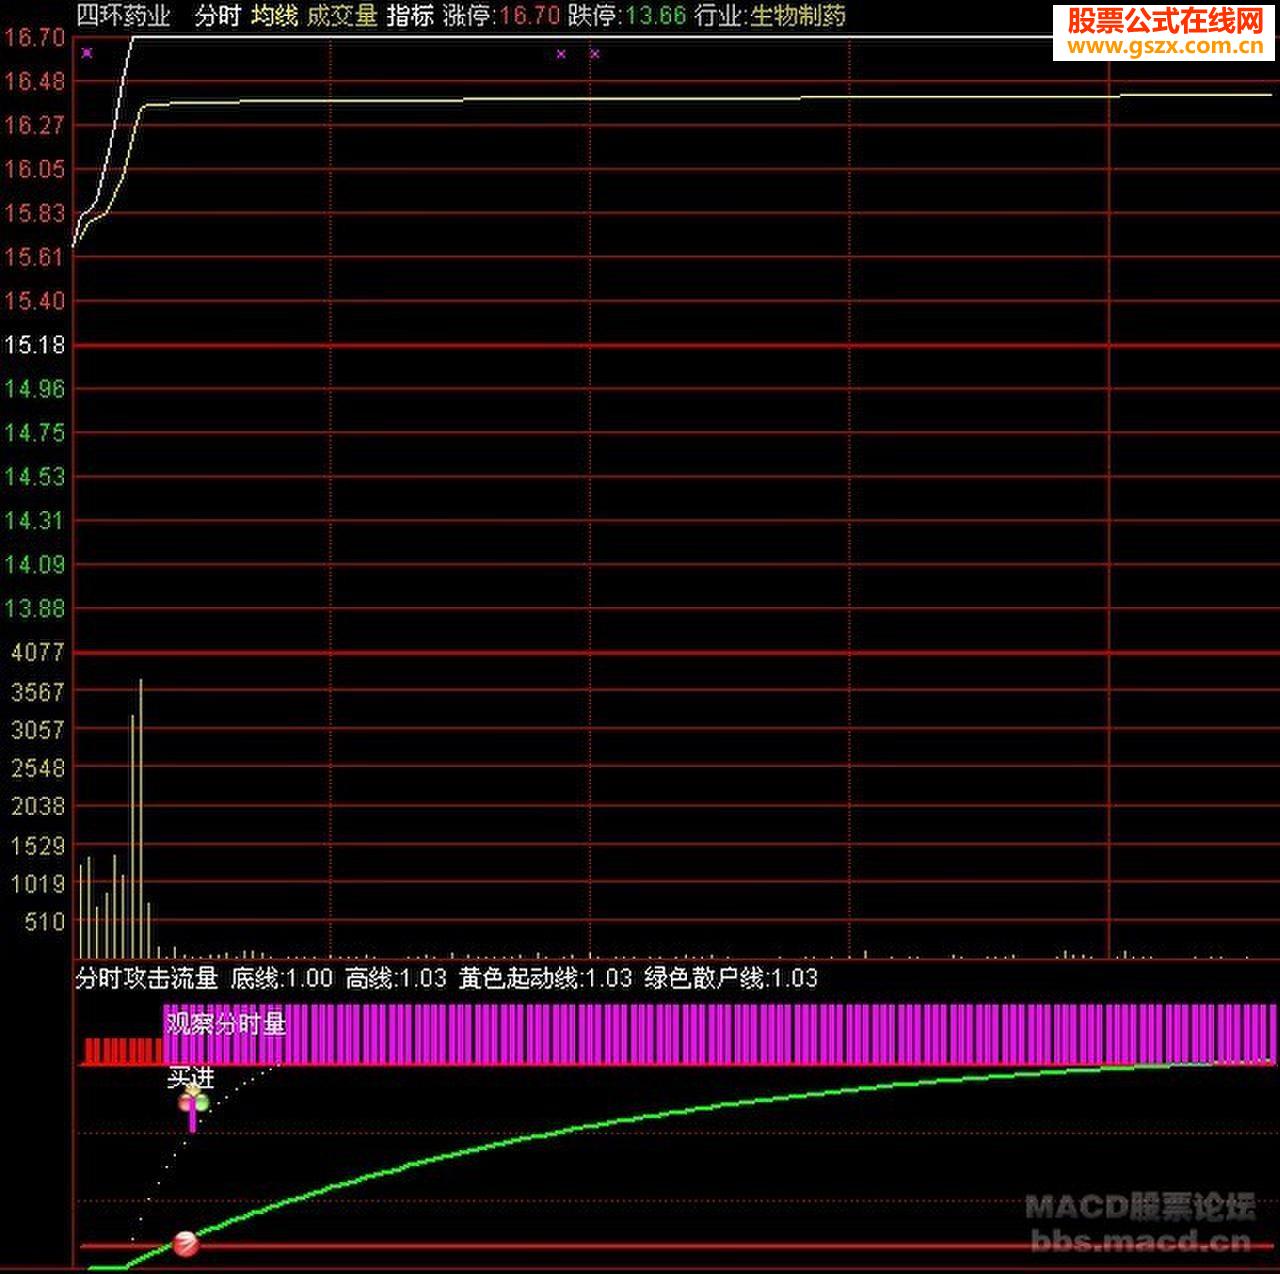Click the 16.27 price axis label
The height and width of the screenshot is (1274, 1280).
(x=34, y=125)
